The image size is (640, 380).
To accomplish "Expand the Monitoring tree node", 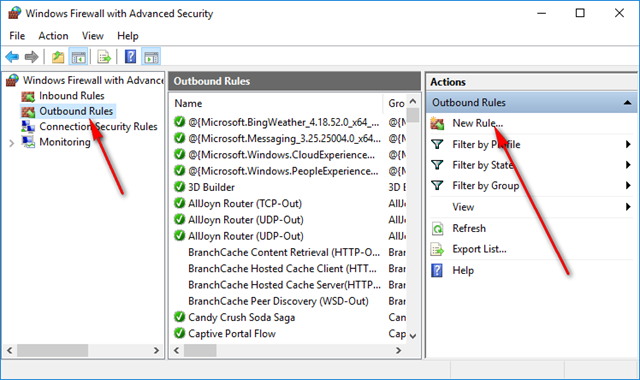I will pyautogui.click(x=11, y=143).
